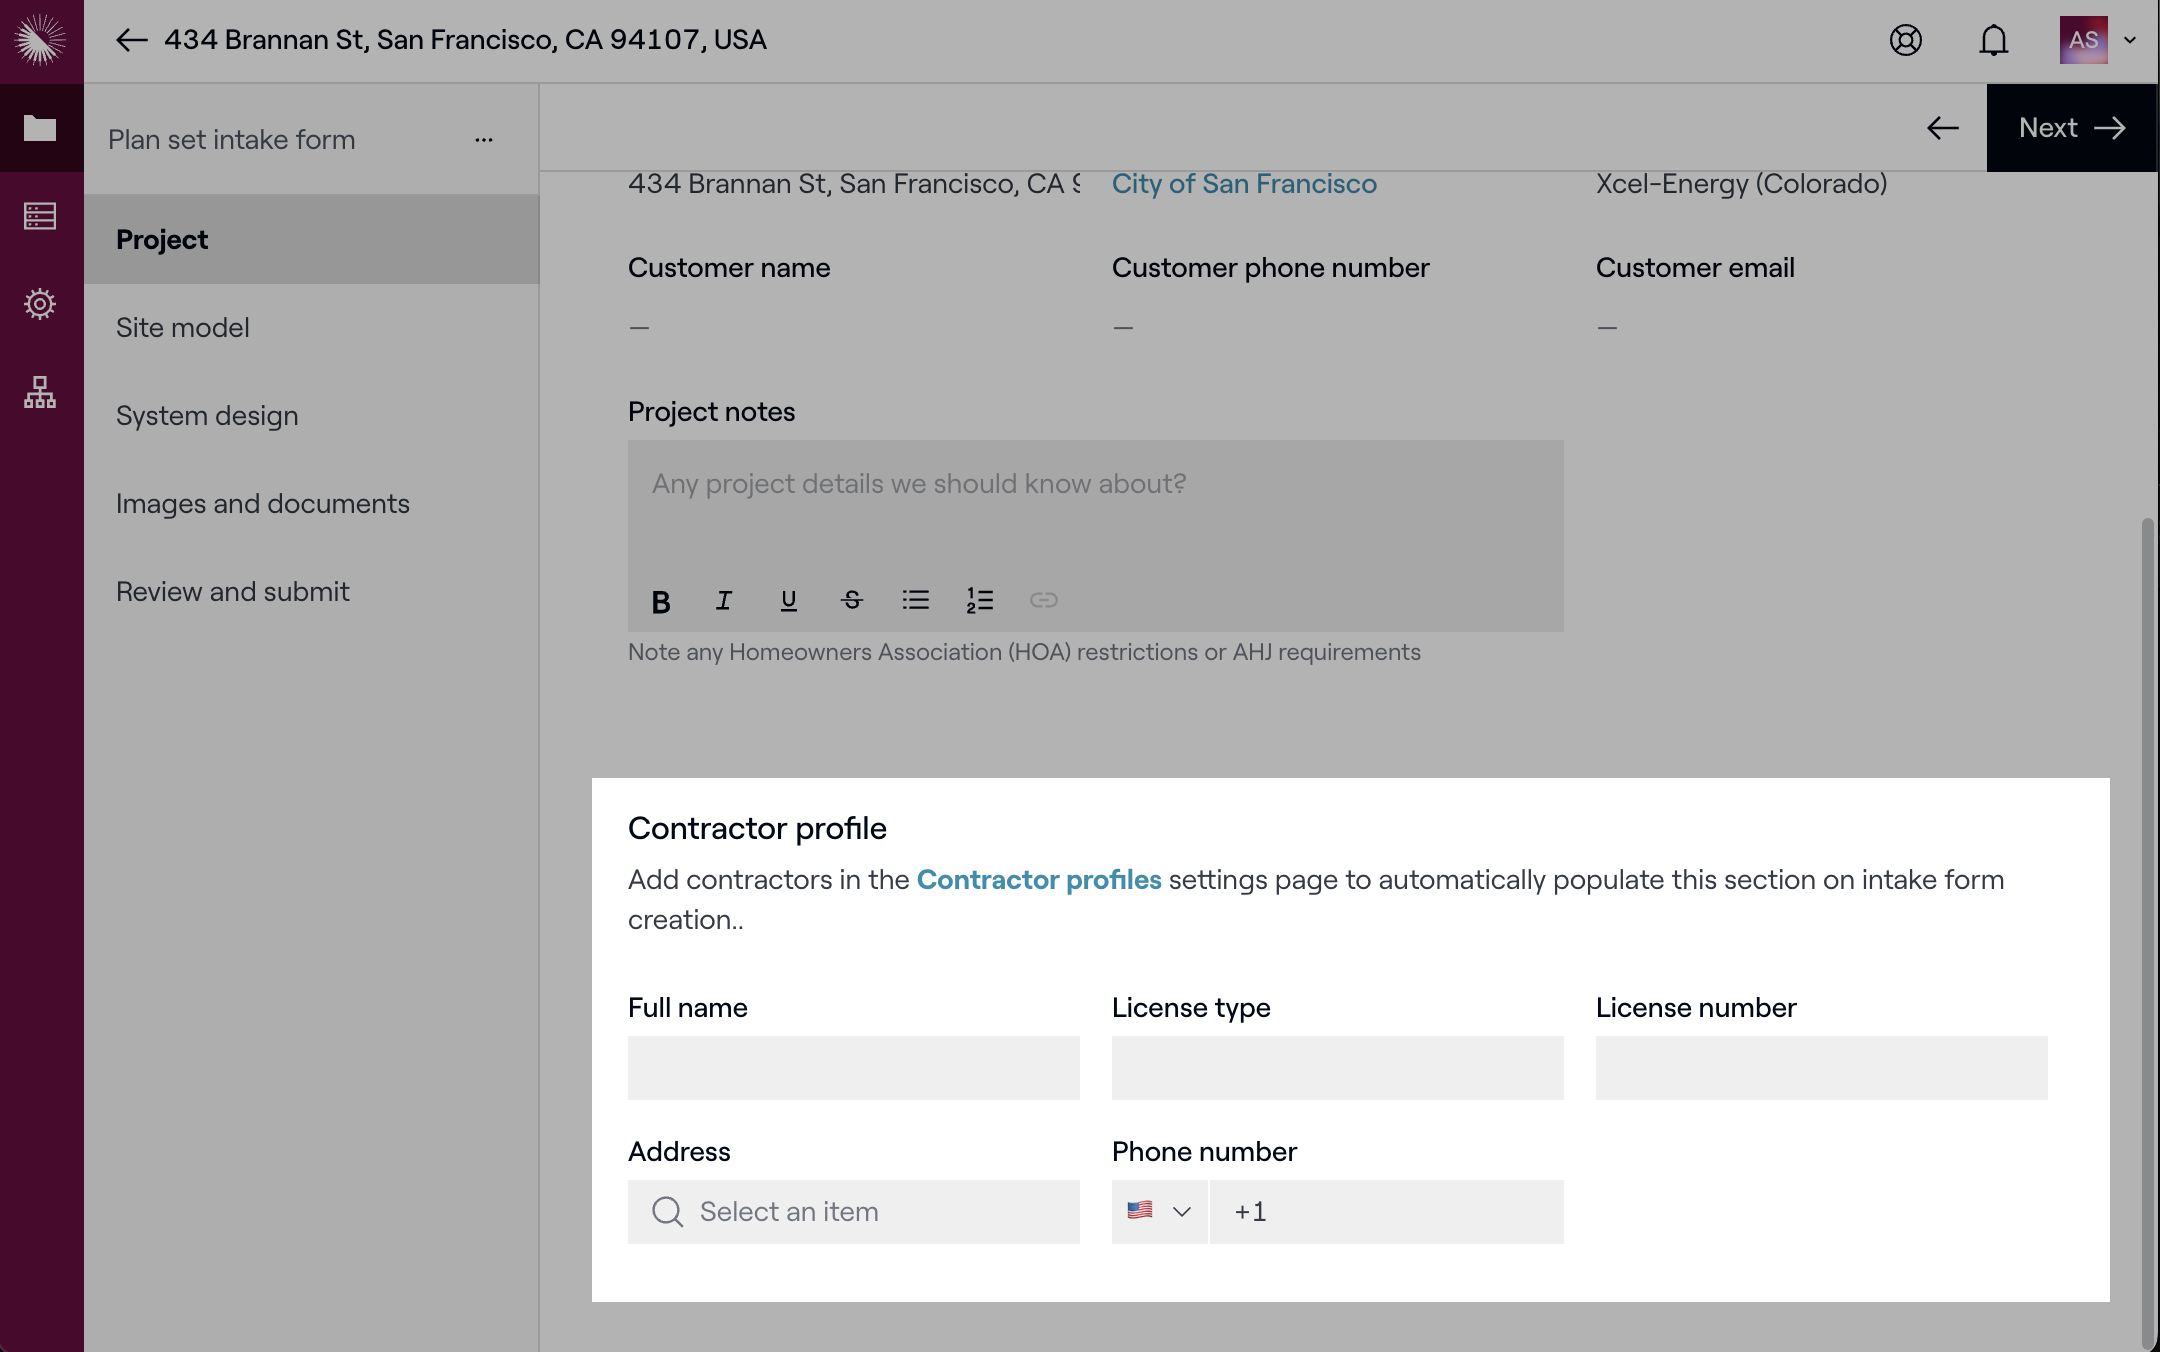Screen dimensions: 2160x1352
Task: Open the settings gear in left sidebar
Action: pyautogui.click(x=40, y=304)
